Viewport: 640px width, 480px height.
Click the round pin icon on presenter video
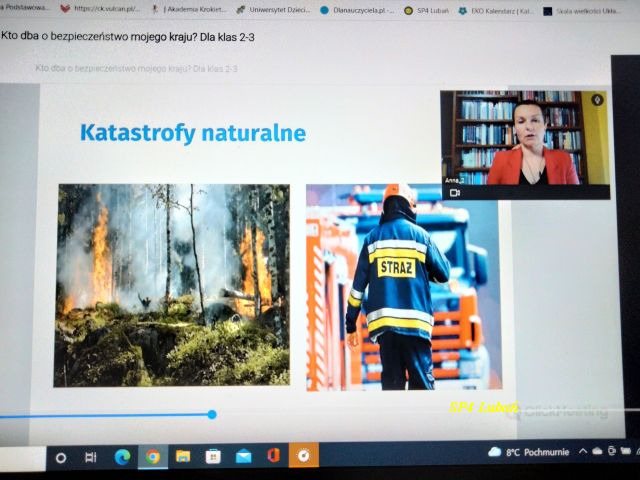(597, 100)
